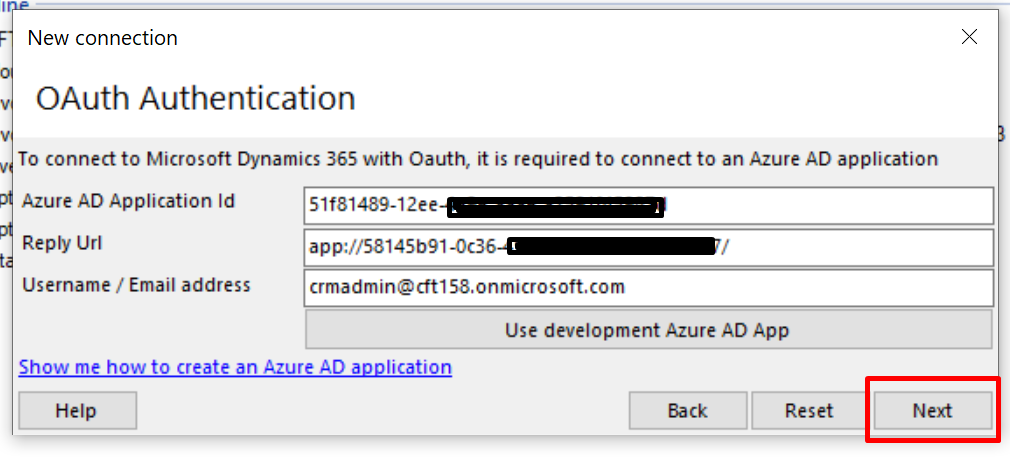Click the Azure AD Application Id label
This screenshot has height=458, width=1010.
[129, 202]
